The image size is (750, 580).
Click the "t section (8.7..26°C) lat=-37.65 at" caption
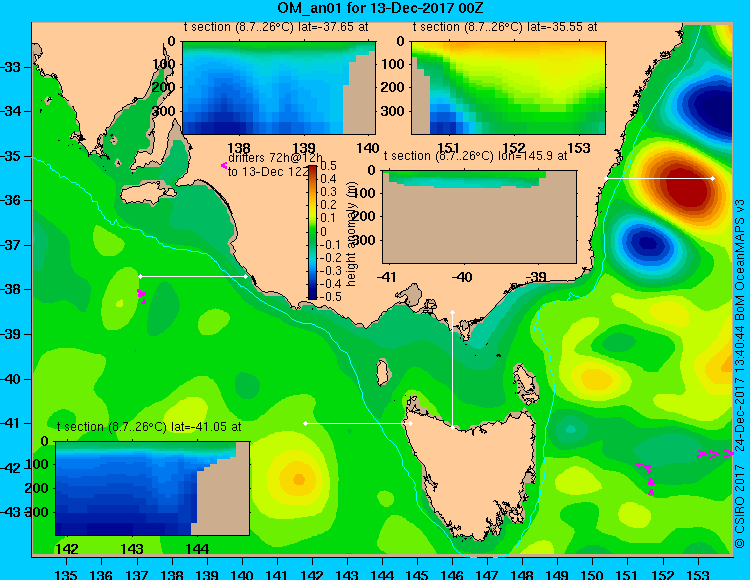[x=276, y=27]
